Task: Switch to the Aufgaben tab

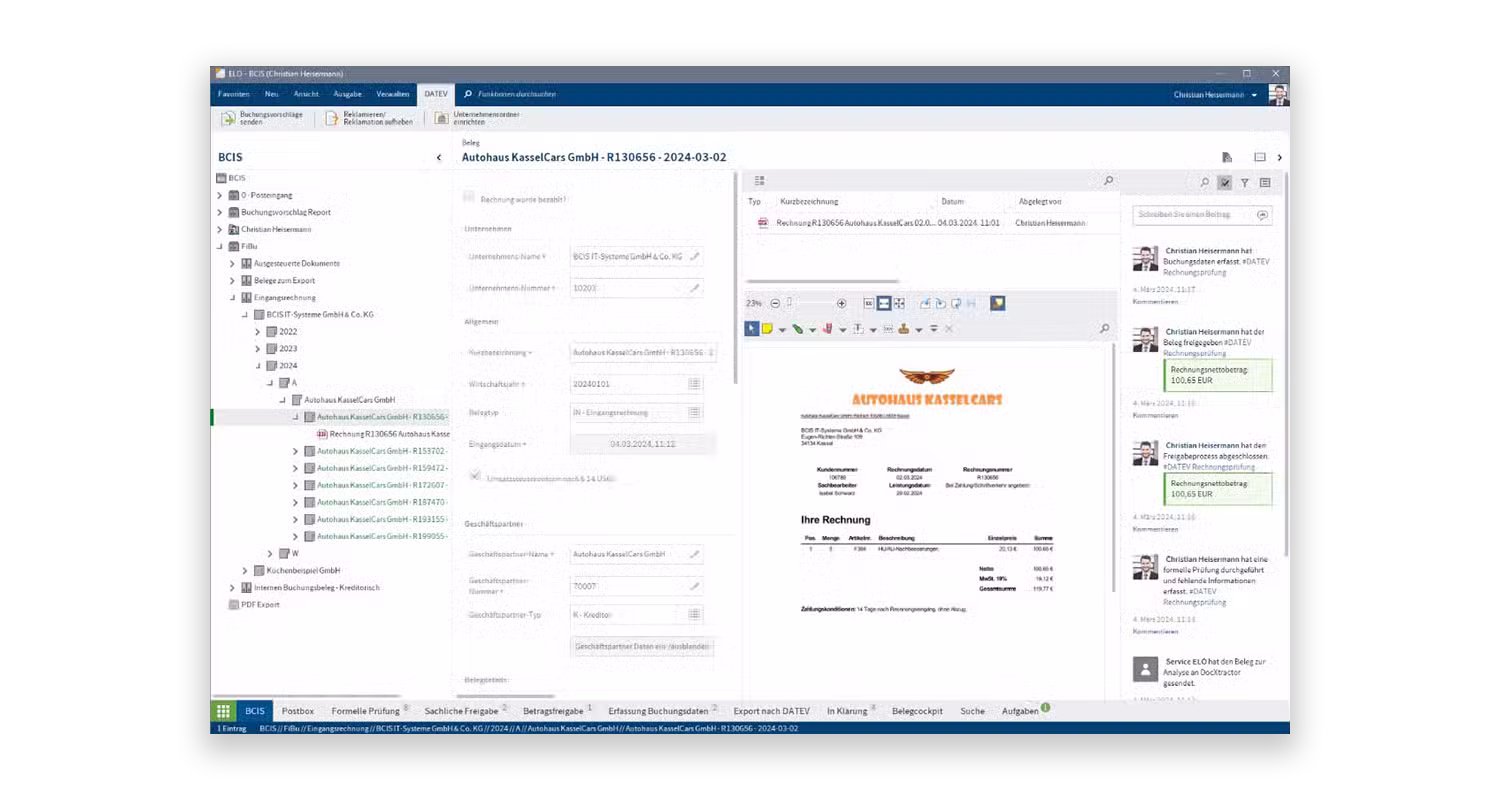Action: pyautogui.click(x=1020, y=711)
